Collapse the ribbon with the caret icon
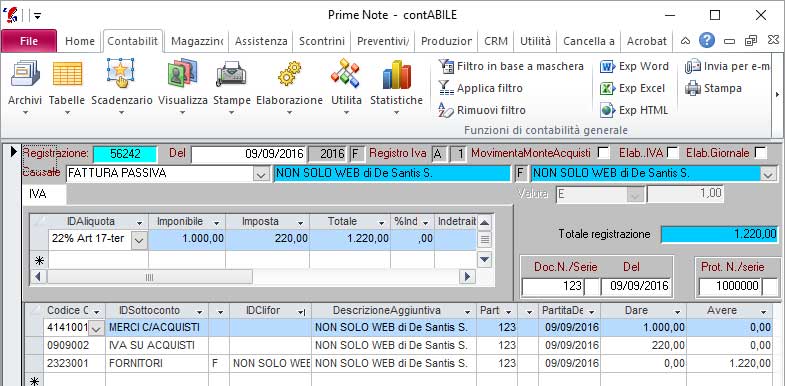 (686, 41)
